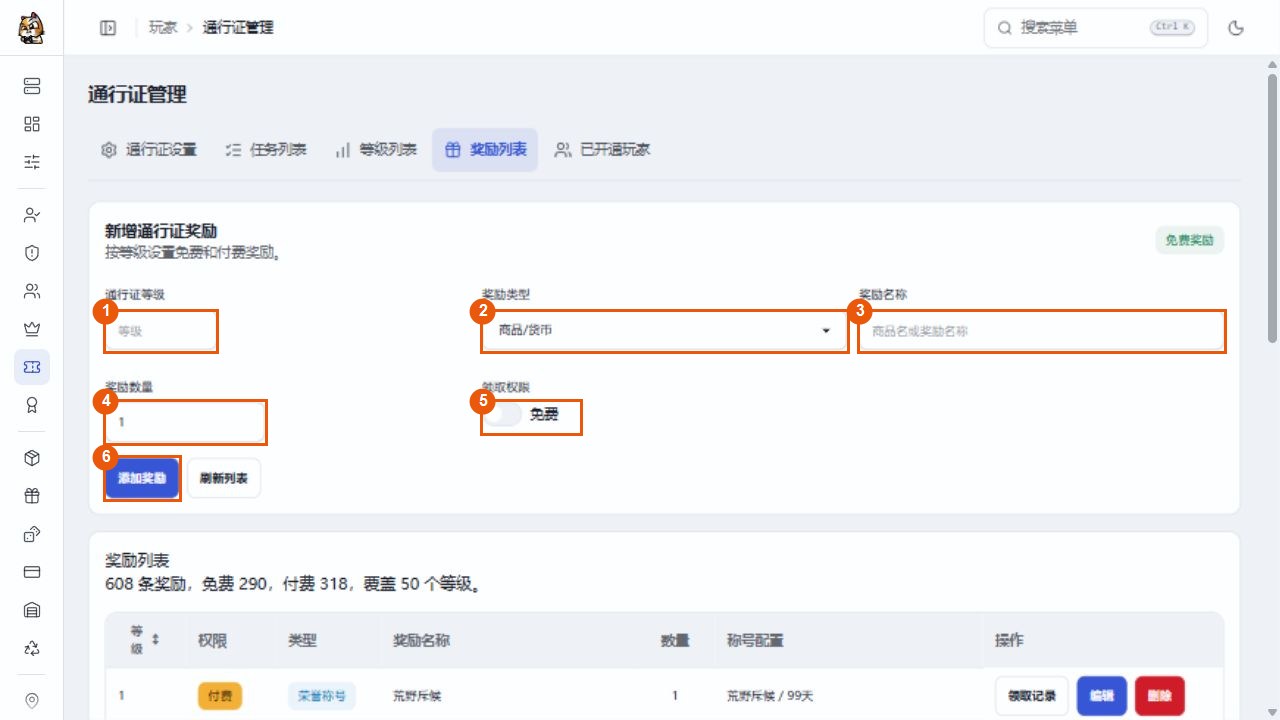Click the warehouse icon in sidebar

tap(32, 610)
